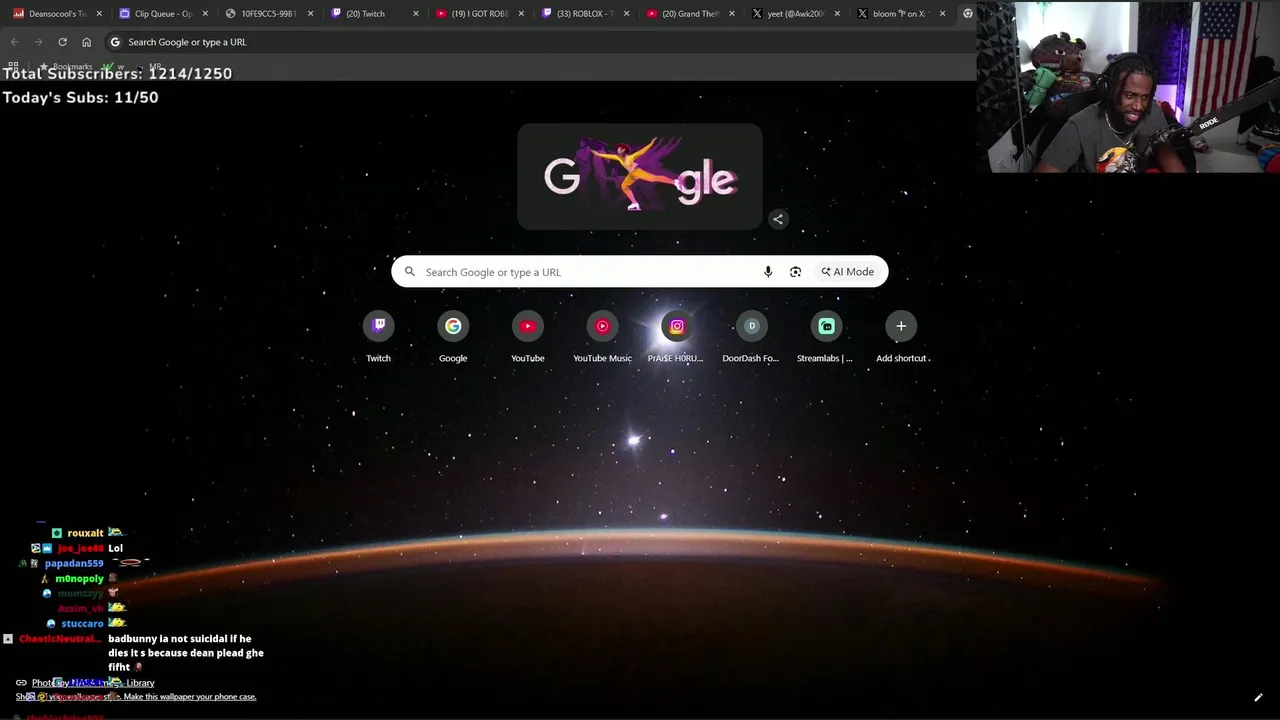Go back with the browser back arrow
This screenshot has height=720, width=1280.
pos(14,42)
